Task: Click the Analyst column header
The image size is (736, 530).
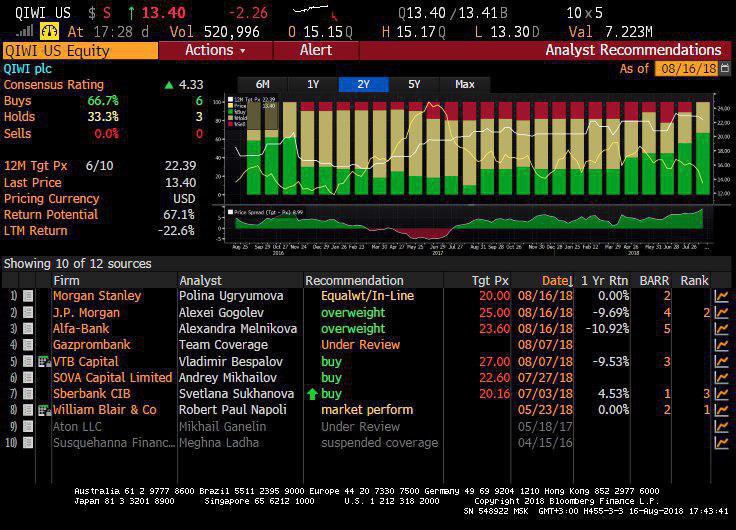Action: [200, 281]
